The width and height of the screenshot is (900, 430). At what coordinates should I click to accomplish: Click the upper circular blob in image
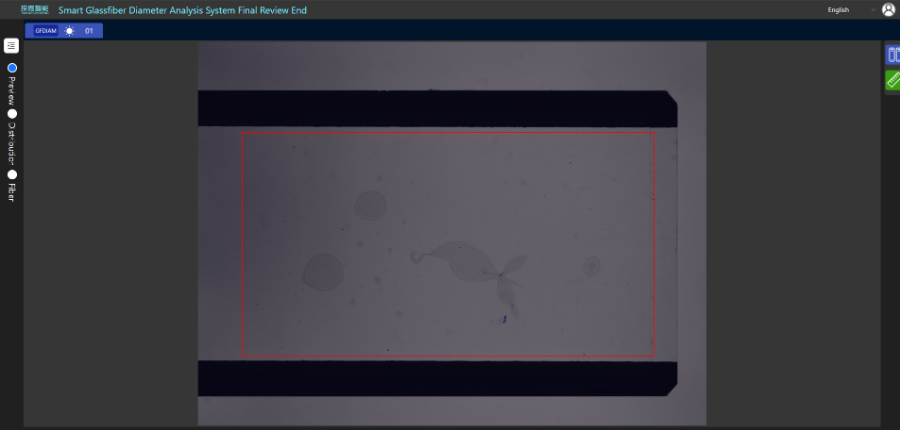click(x=370, y=206)
